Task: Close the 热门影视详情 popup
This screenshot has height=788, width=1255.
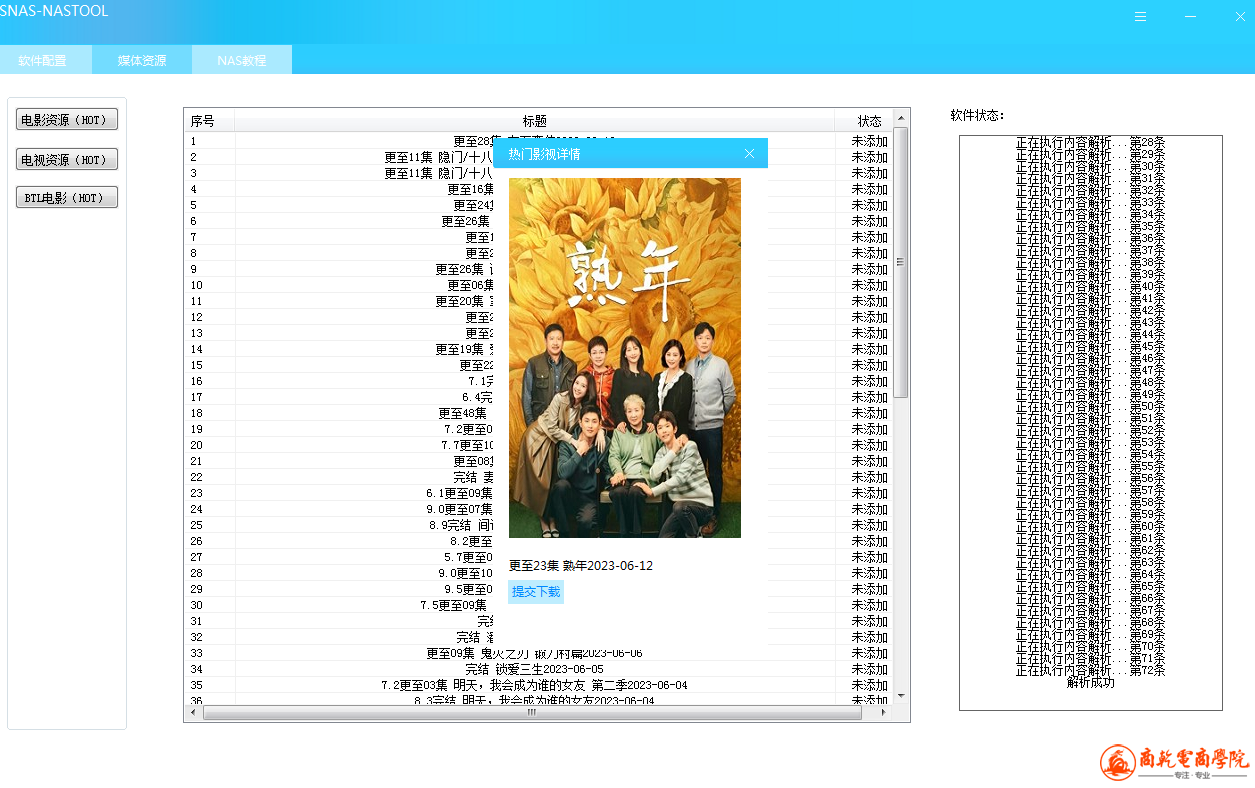Action: tap(750, 153)
